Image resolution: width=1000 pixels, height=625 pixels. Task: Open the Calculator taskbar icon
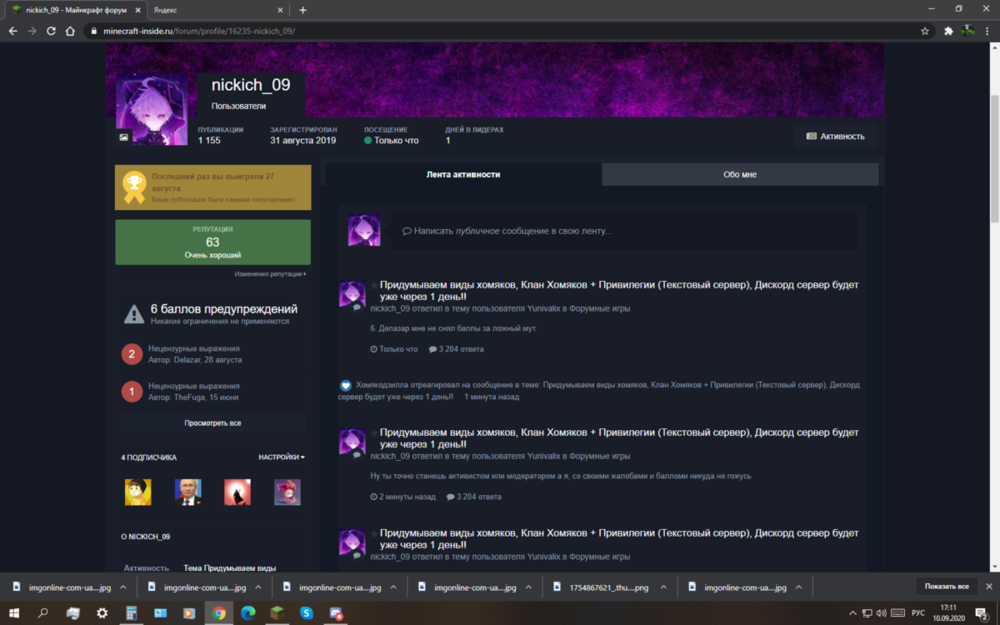click(x=131, y=613)
